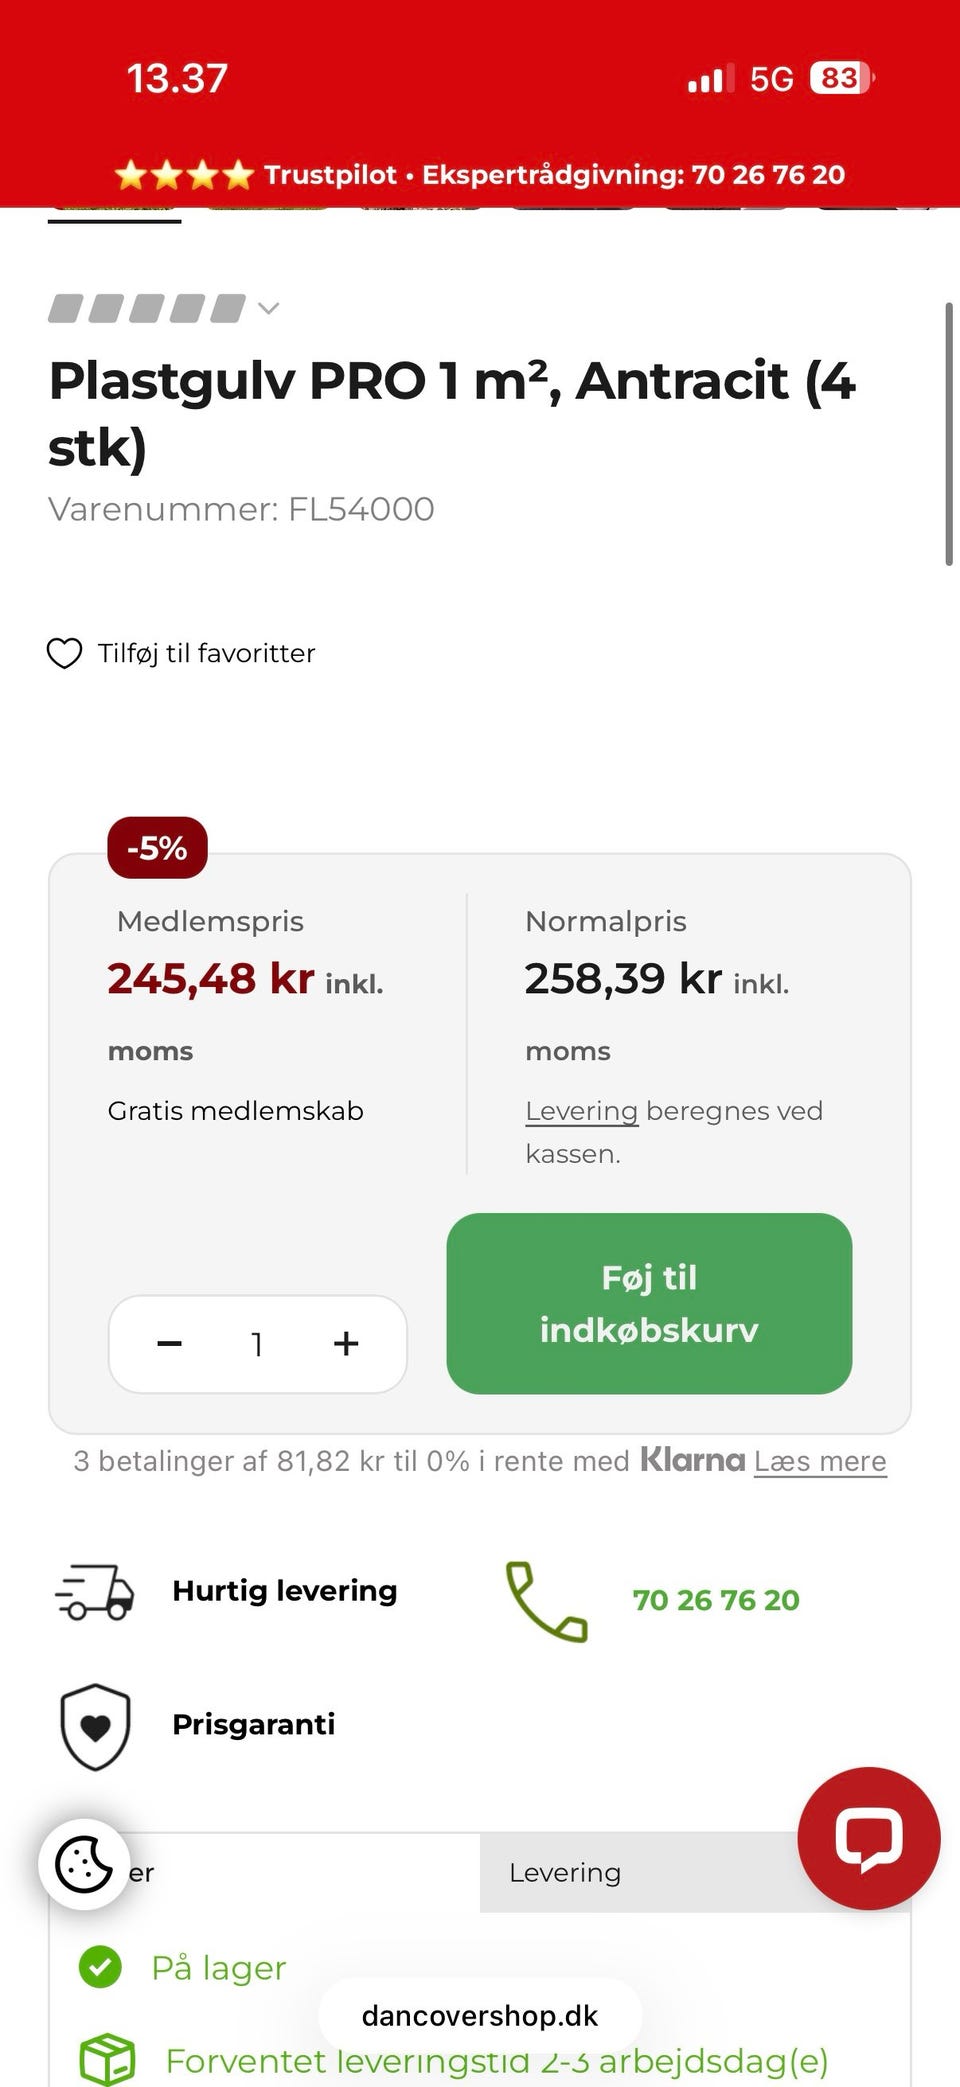Decrease quantity with minus button
The width and height of the screenshot is (960, 2087).
pyautogui.click(x=170, y=1344)
